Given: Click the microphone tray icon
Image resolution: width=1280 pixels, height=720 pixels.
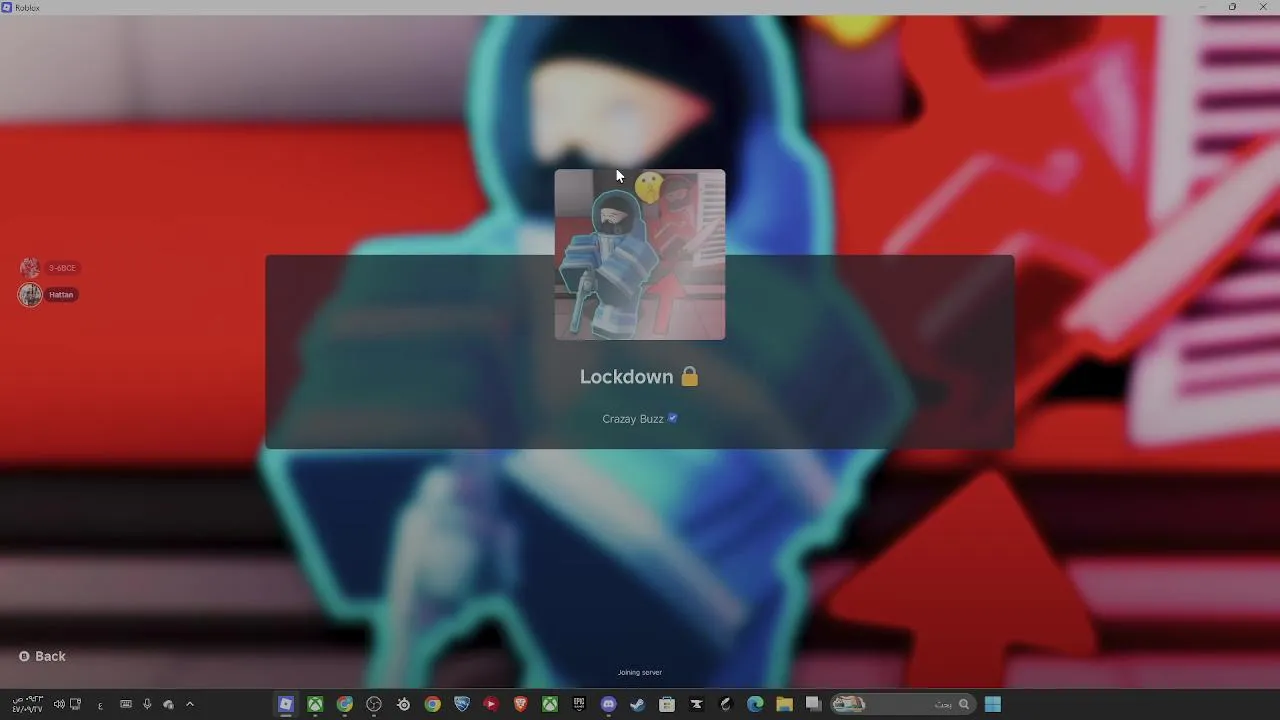Looking at the screenshot, I should [x=147, y=704].
